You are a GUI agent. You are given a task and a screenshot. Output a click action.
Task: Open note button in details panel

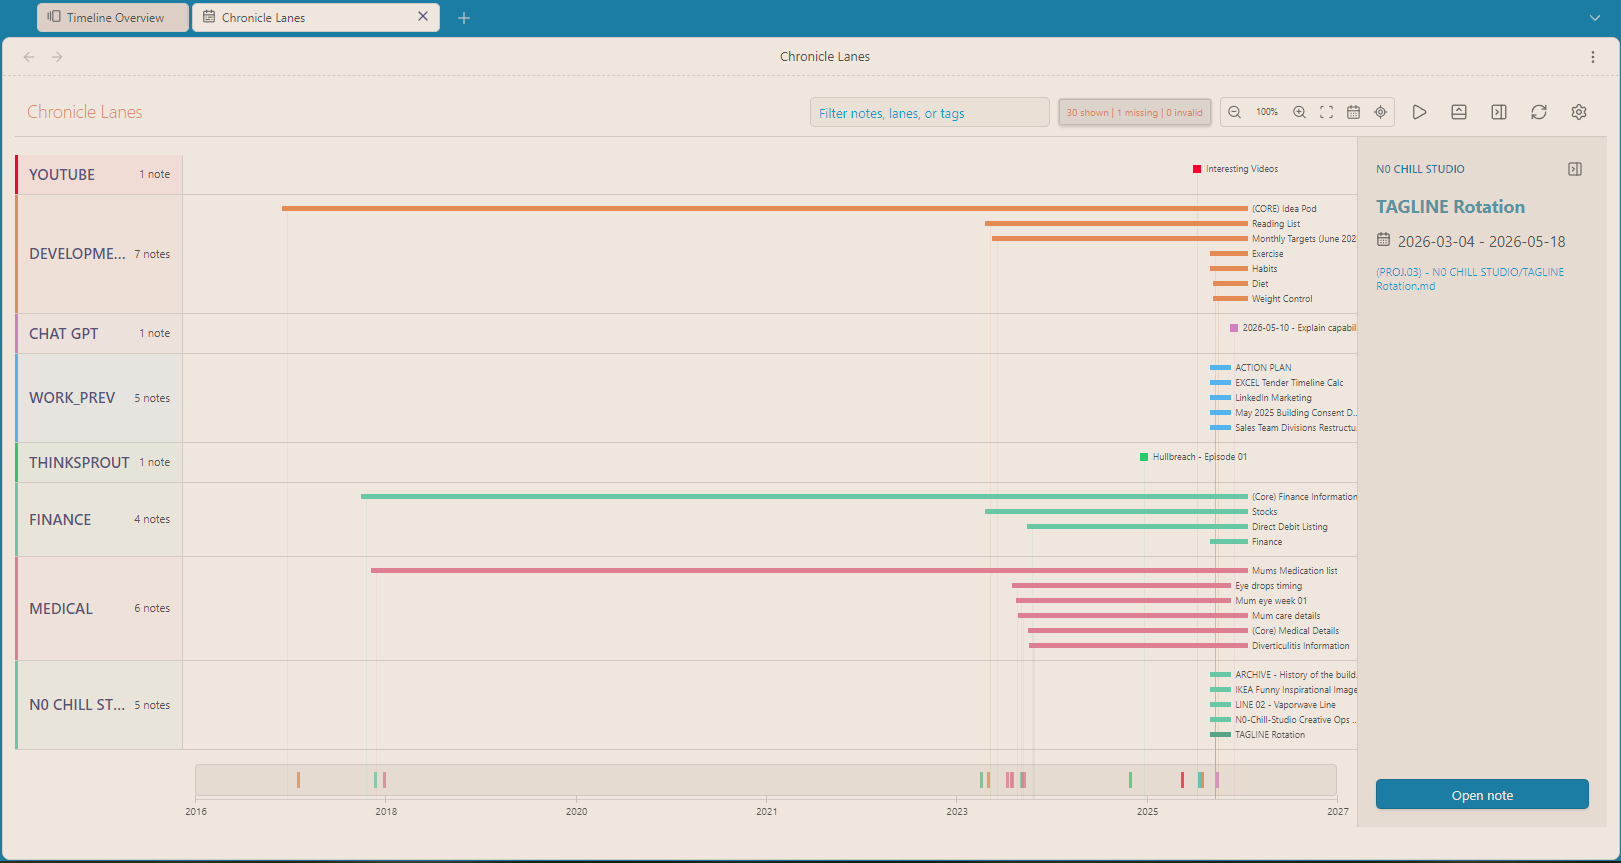pos(1482,795)
